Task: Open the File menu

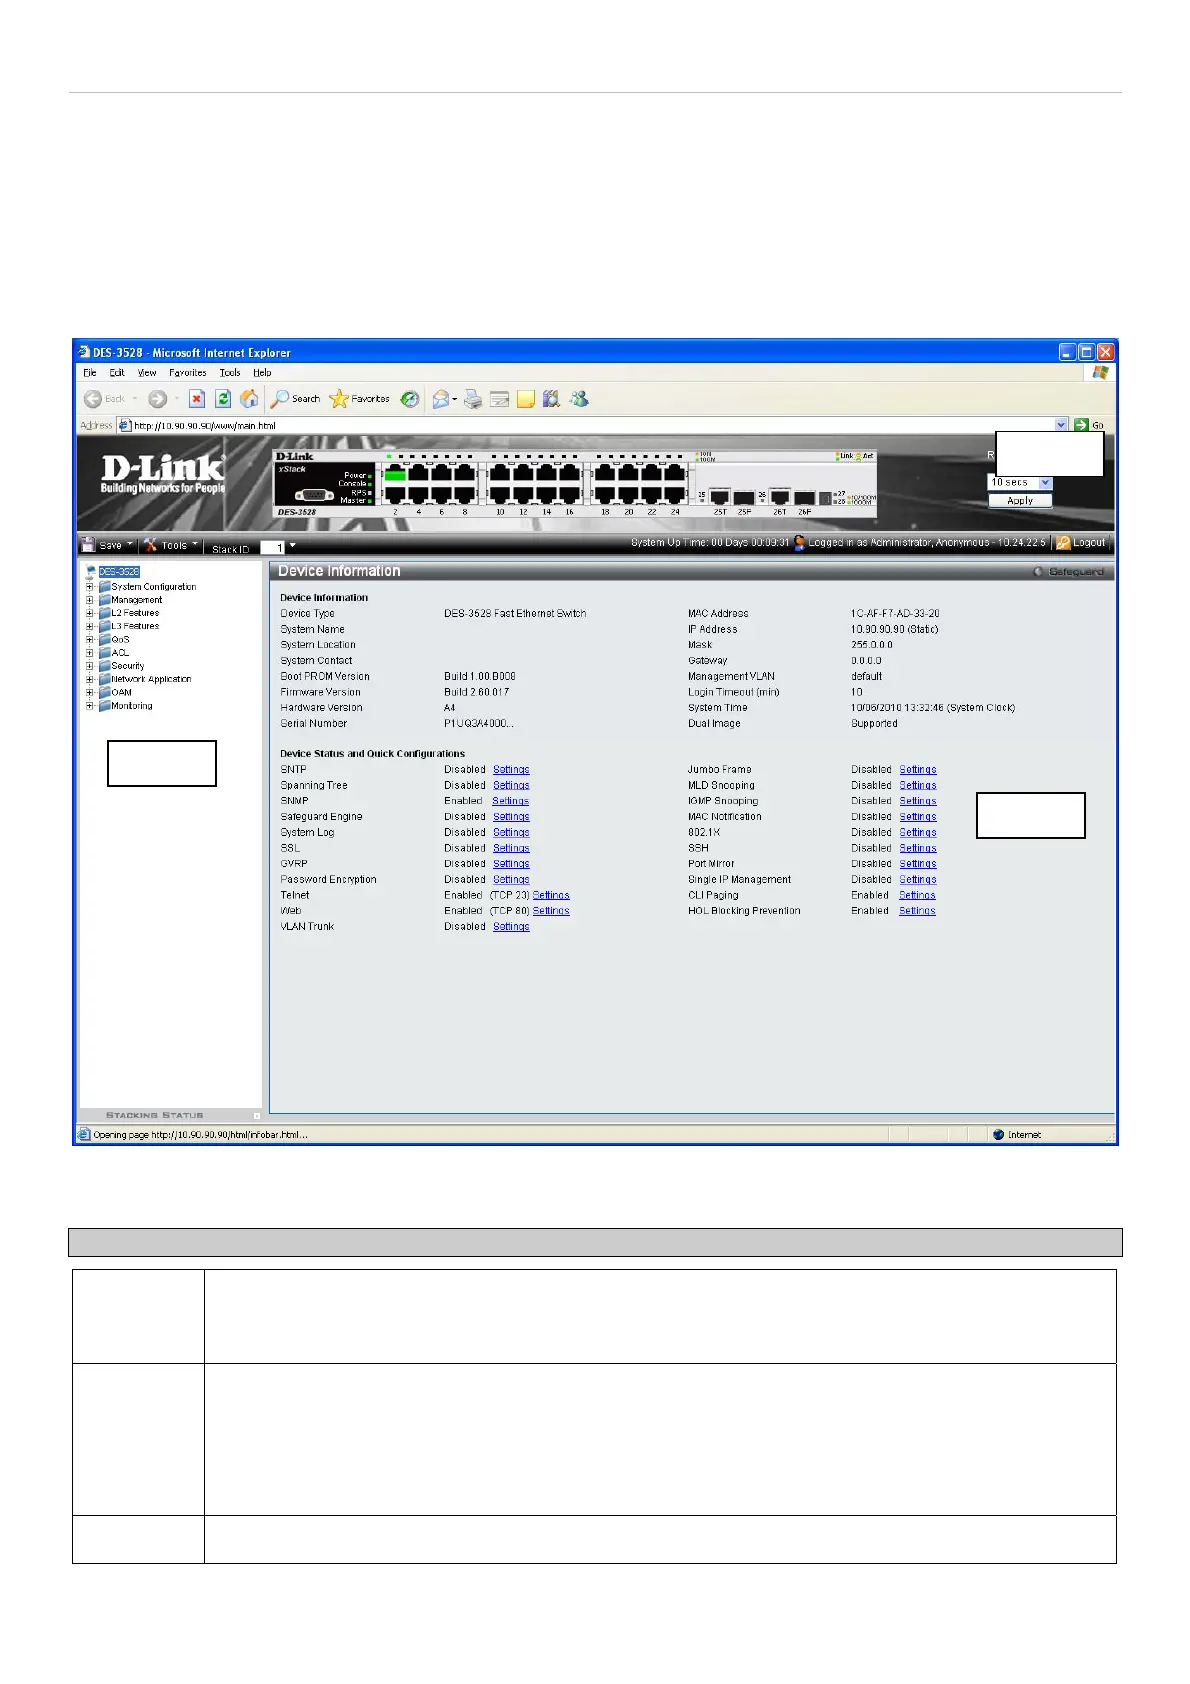Action: point(90,373)
